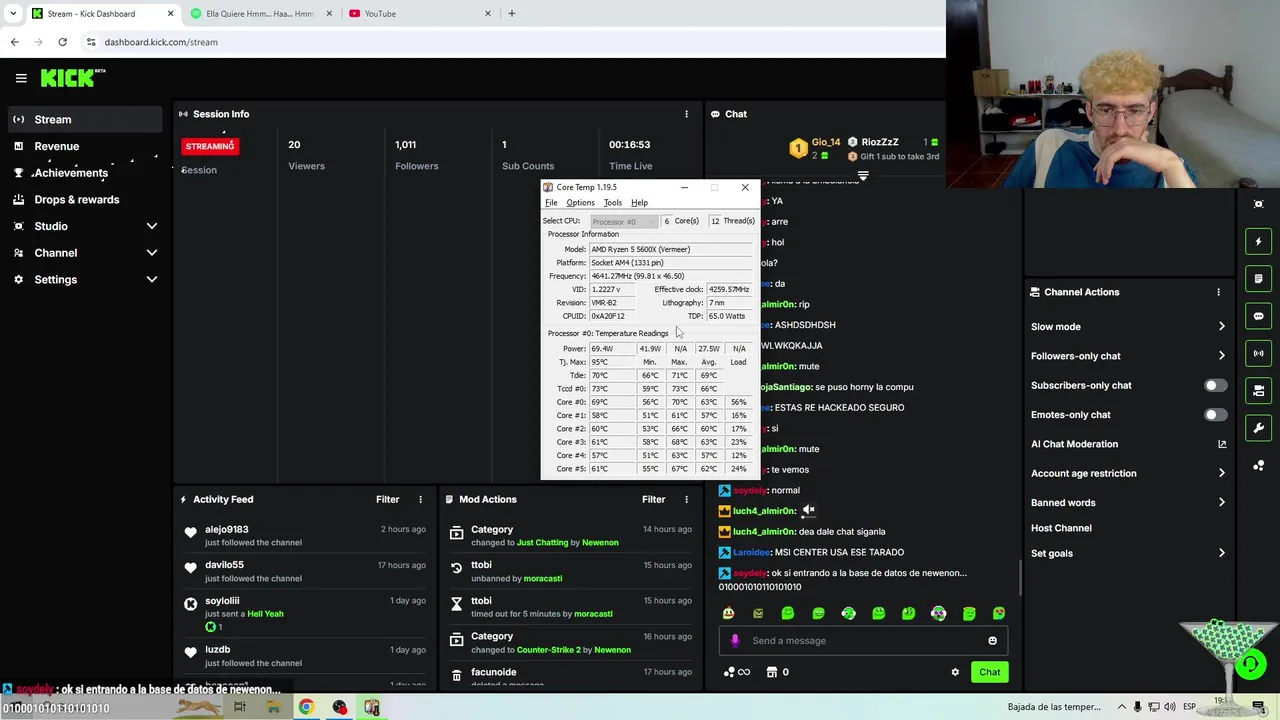Viewport: 1280px width, 720px height.
Task: Open Options menu in Core Temp
Action: tap(580, 203)
